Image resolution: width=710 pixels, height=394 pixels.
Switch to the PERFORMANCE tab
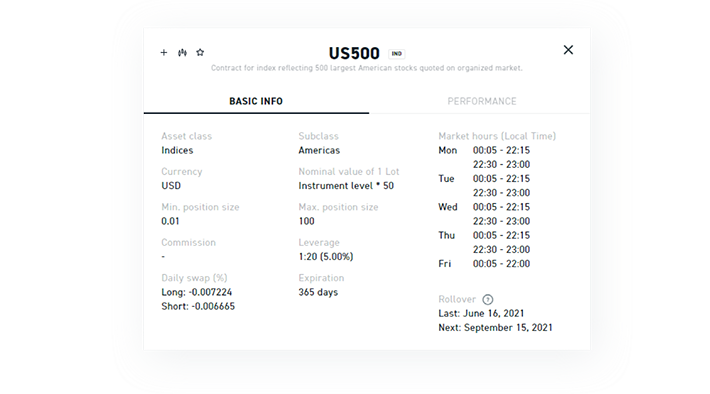pos(482,101)
